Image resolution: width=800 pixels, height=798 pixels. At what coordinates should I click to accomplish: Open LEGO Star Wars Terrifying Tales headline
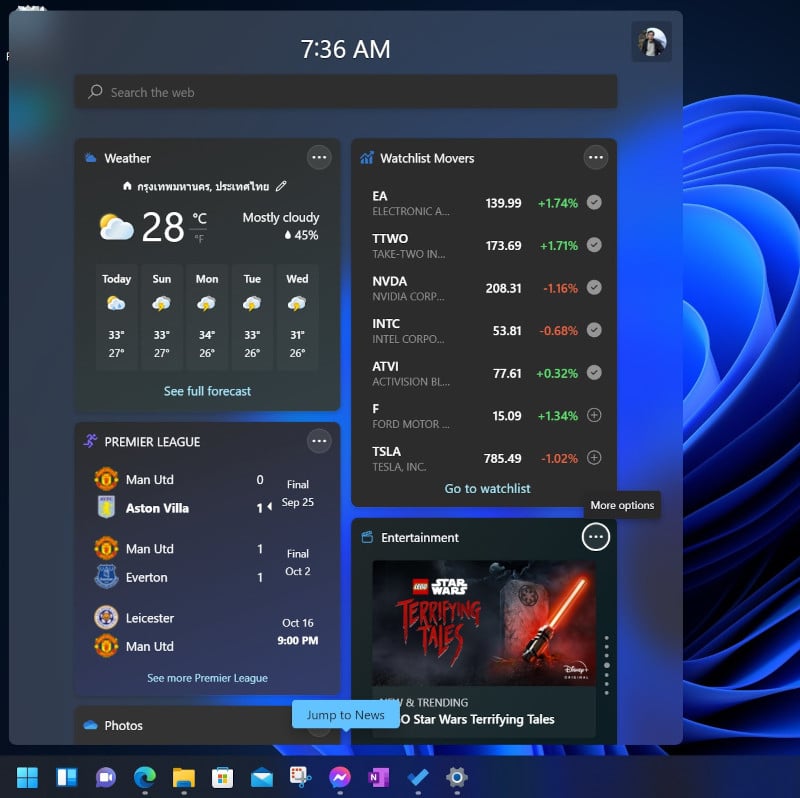click(477, 719)
